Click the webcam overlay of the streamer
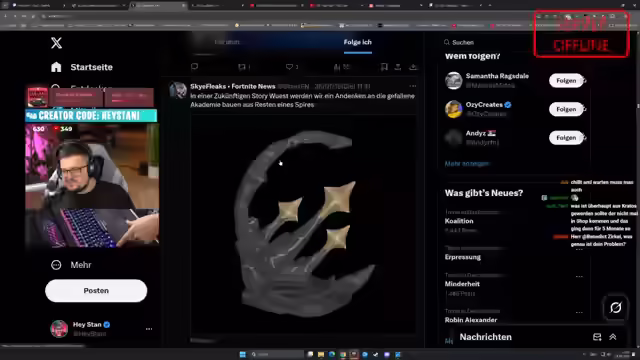This screenshot has height=360, width=640. (x=92, y=185)
